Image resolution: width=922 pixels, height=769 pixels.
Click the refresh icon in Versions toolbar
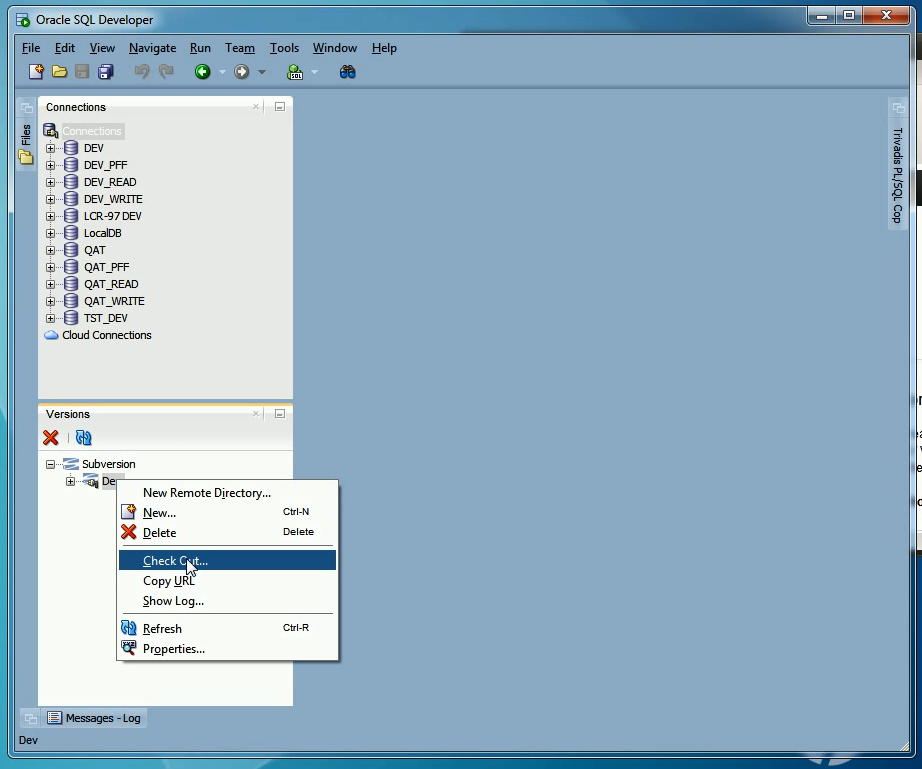(x=83, y=437)
